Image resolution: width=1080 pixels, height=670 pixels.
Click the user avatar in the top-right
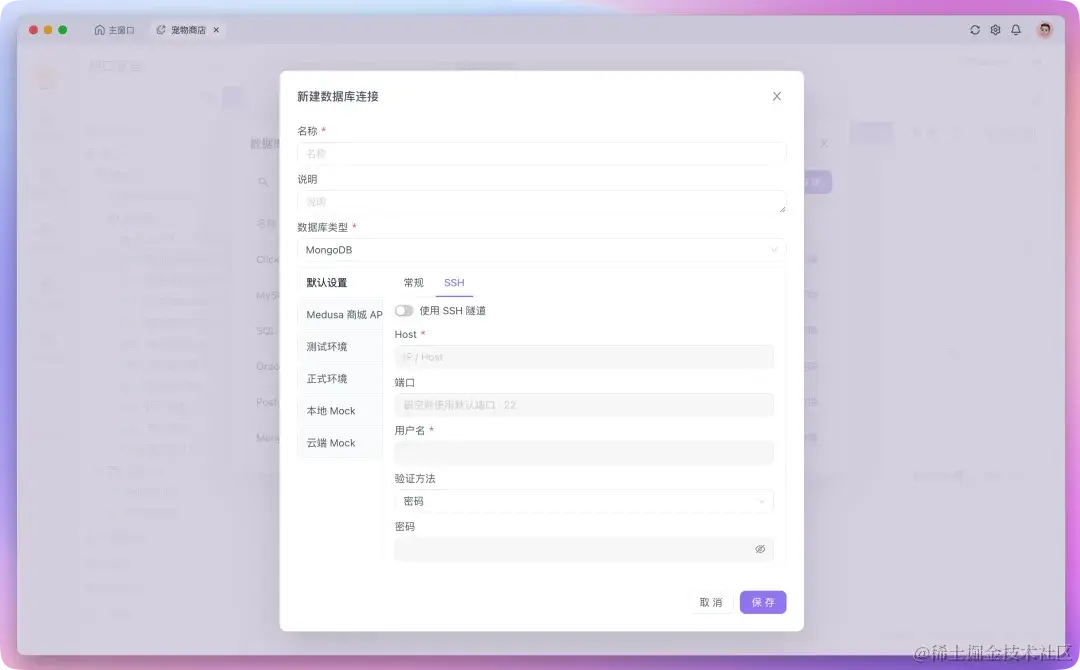tap(1044, 30)
